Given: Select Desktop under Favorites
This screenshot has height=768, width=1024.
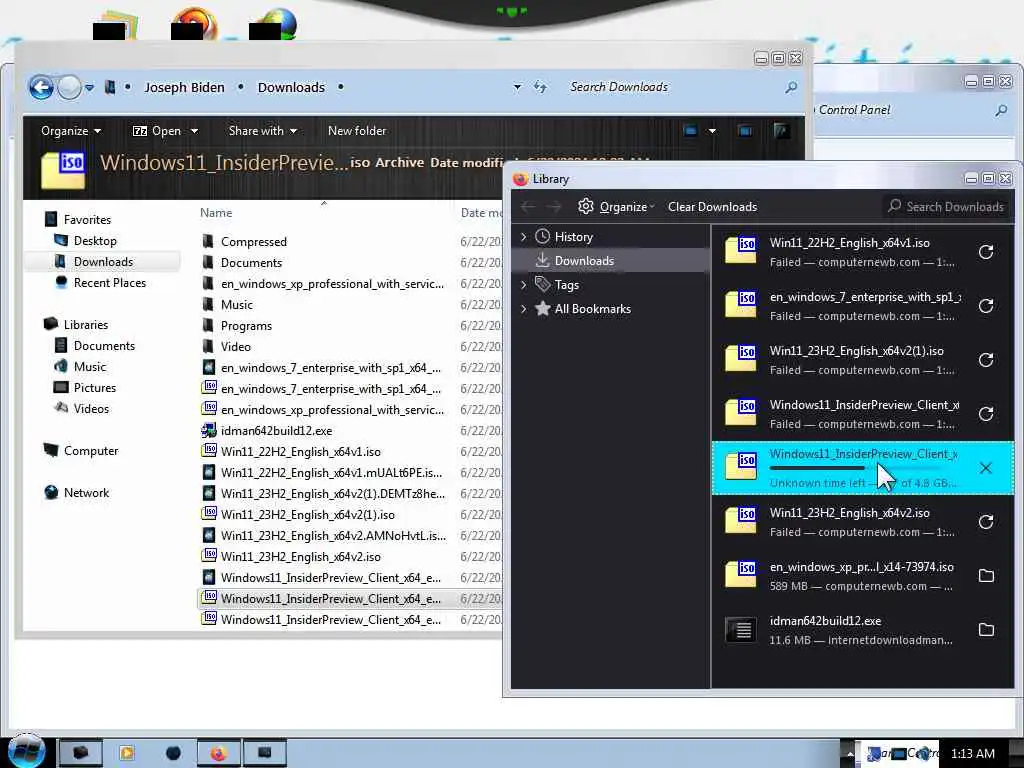Looking at the screenshot, I should point(95,240).
